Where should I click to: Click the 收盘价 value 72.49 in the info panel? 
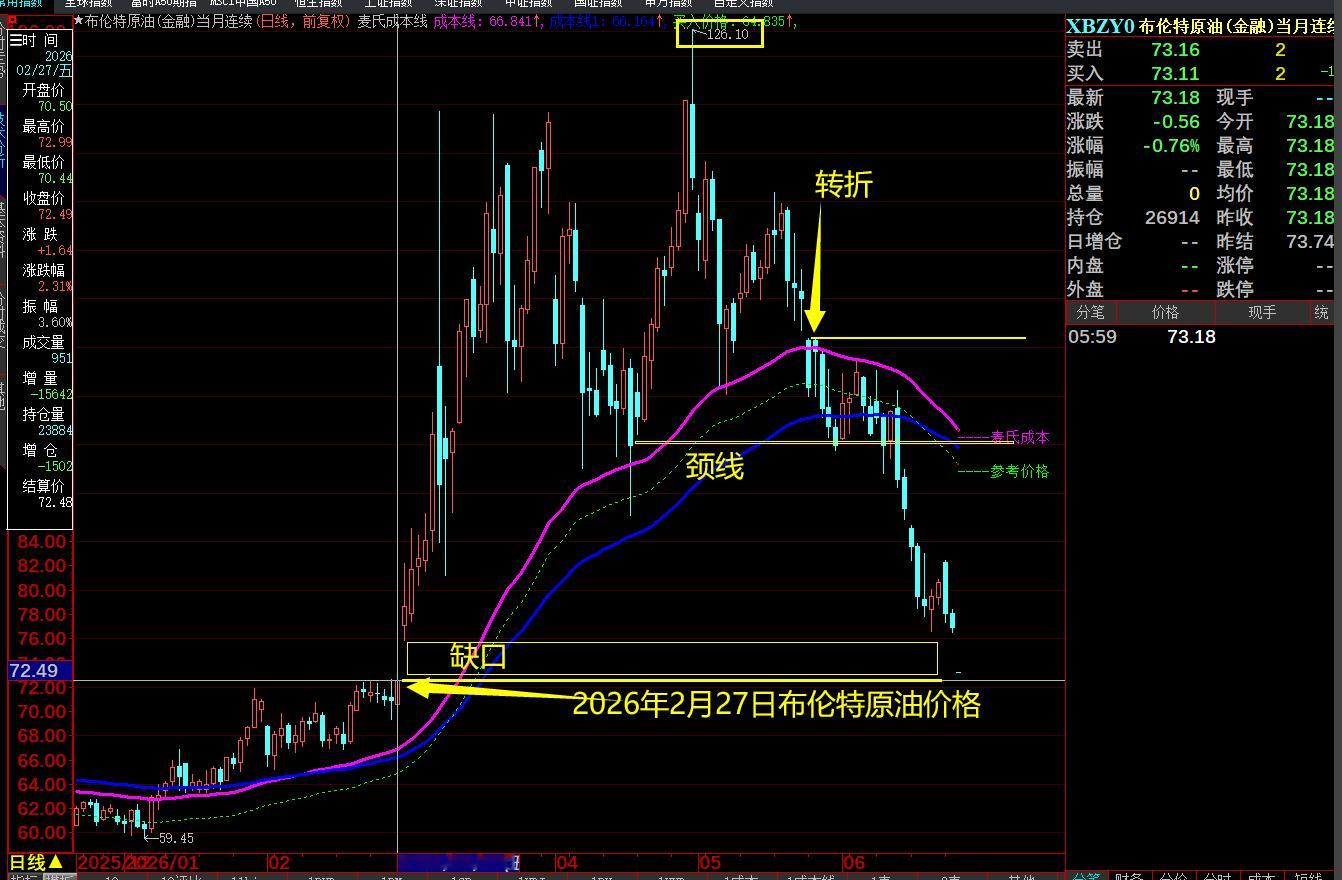coord(55,214)
